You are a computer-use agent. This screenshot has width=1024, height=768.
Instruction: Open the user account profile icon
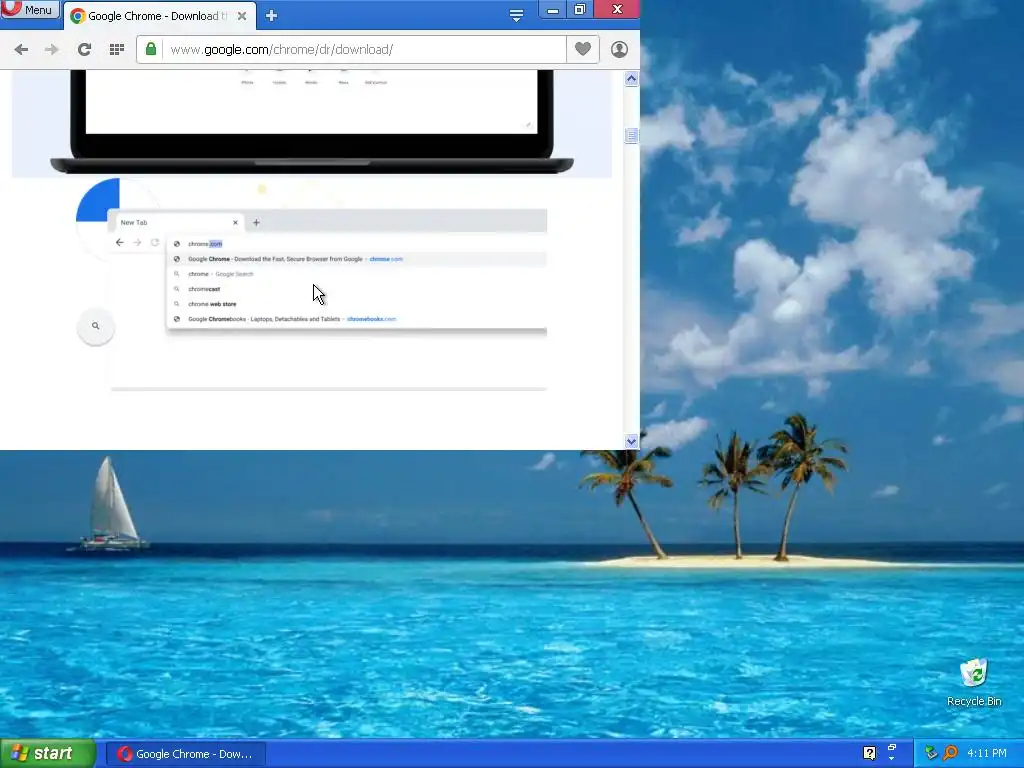tap(619, 50)
